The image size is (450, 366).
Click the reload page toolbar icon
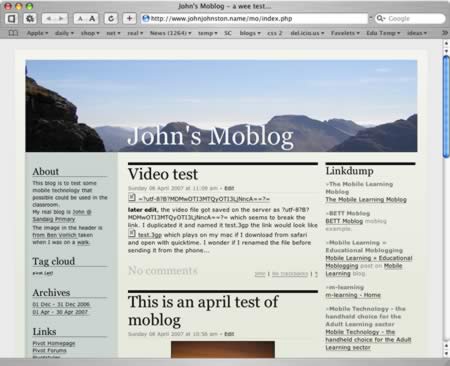[x=111, y=19]
